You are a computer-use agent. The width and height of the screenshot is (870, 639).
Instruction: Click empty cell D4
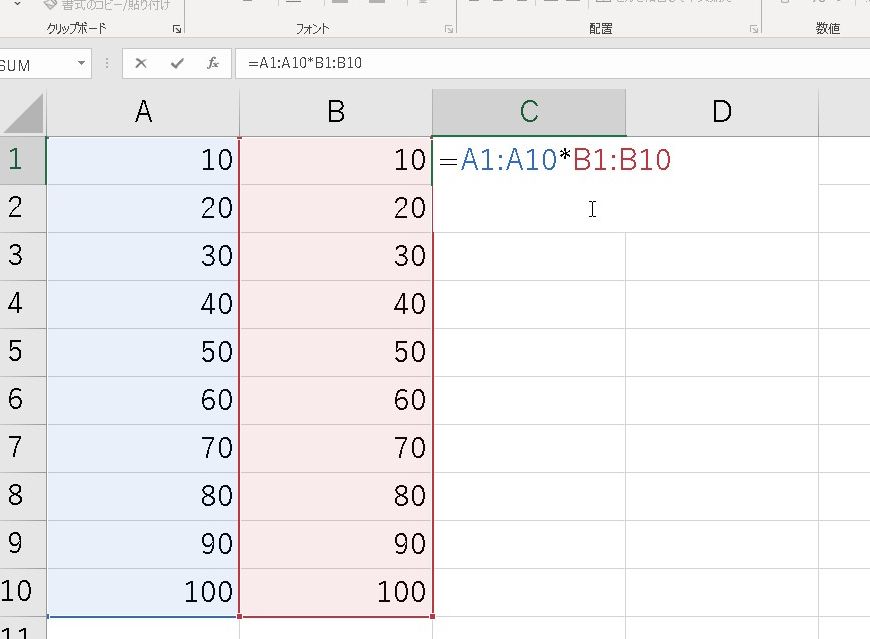(x=721, y=304)
